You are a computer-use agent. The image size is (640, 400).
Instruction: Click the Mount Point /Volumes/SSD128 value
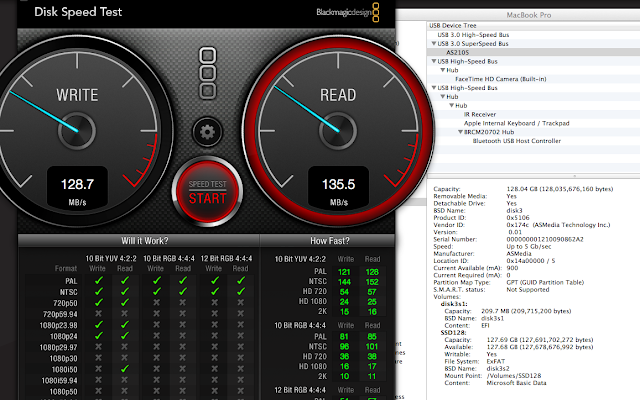(513, 376)
